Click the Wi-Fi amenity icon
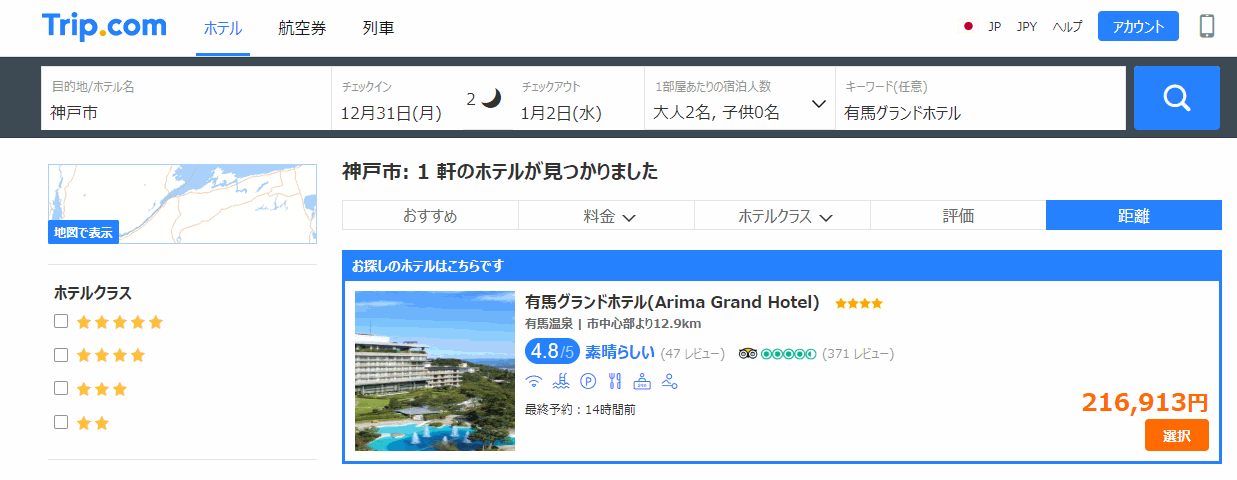This screenshot has width=1237, height=480. pos(534,381)
